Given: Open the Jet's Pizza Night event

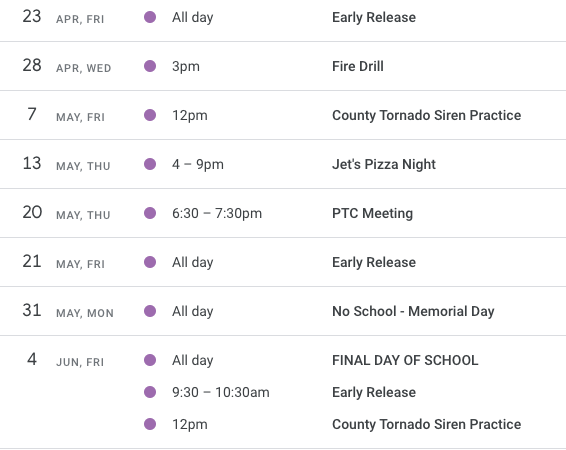Looking at the screenshot, I should click(x=384, y=164).
